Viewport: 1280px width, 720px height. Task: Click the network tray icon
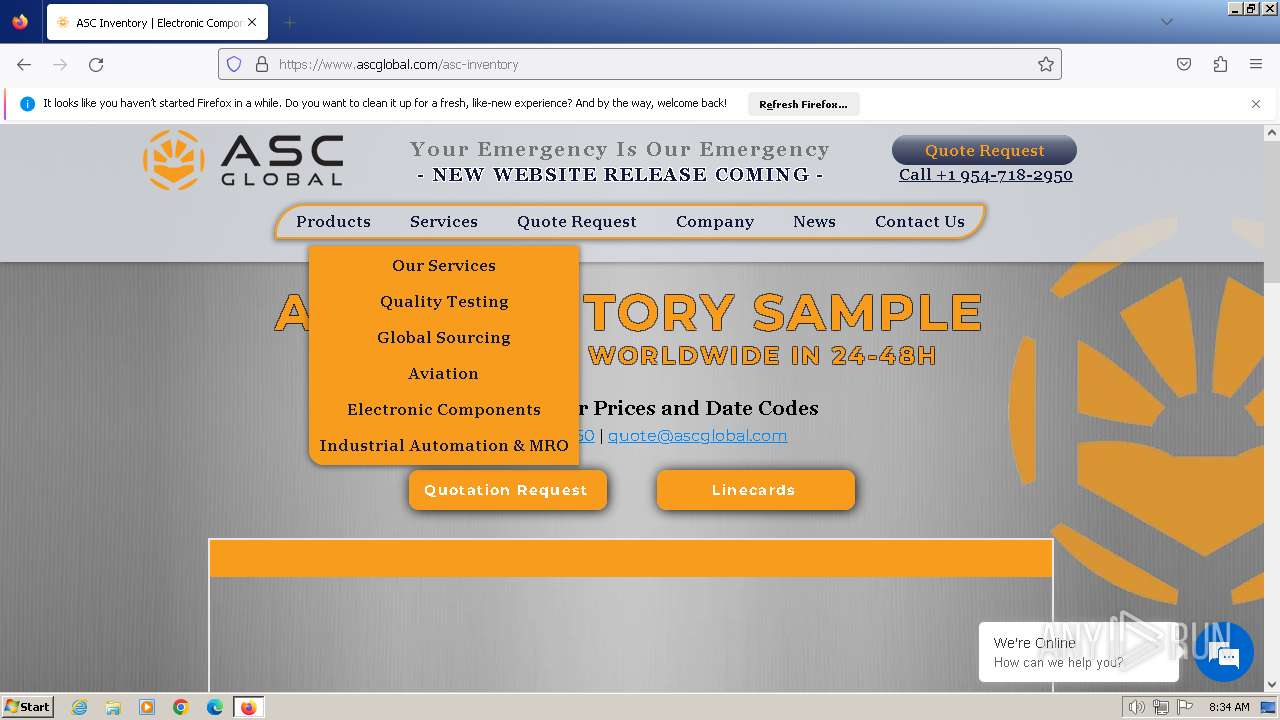pyautogui.click(x=1161, y=707)
